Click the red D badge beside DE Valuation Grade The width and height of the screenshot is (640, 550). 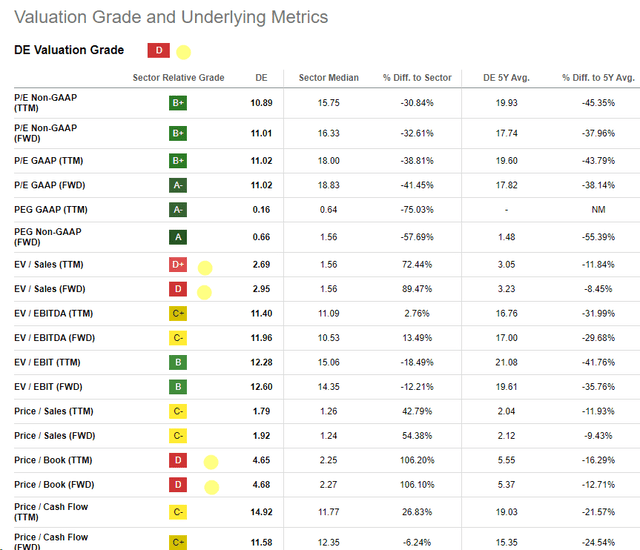159,50
